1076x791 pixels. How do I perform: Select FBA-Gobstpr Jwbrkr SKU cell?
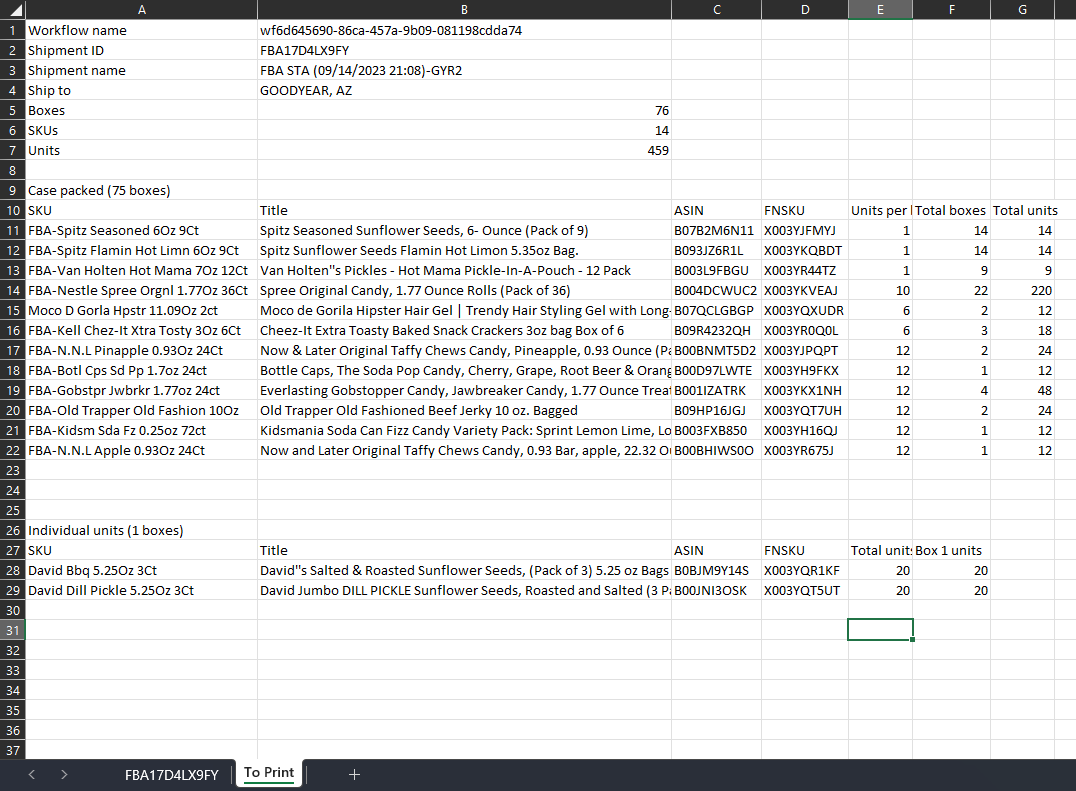pos(141,390)
